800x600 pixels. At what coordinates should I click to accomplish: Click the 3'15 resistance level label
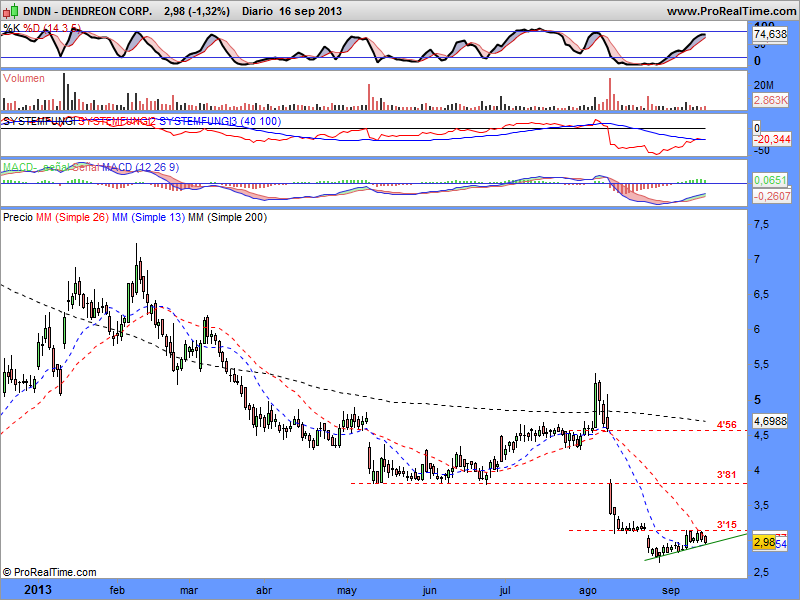click(727, 524)
